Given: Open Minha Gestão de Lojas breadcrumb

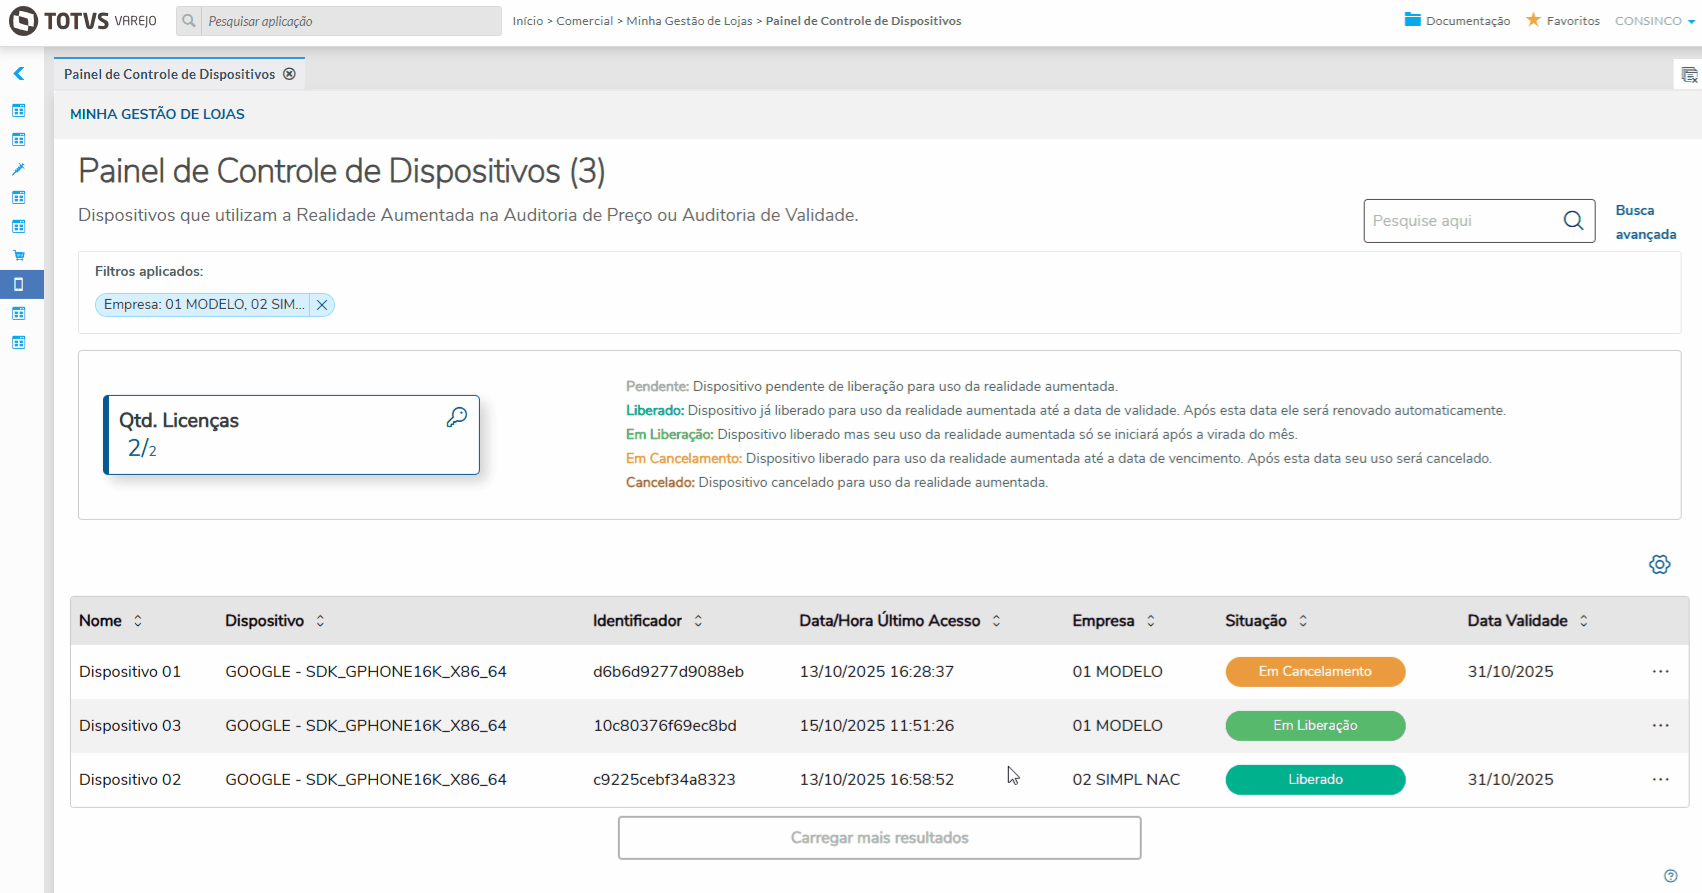Looking at the screenshot, I should tap(689, 21).
